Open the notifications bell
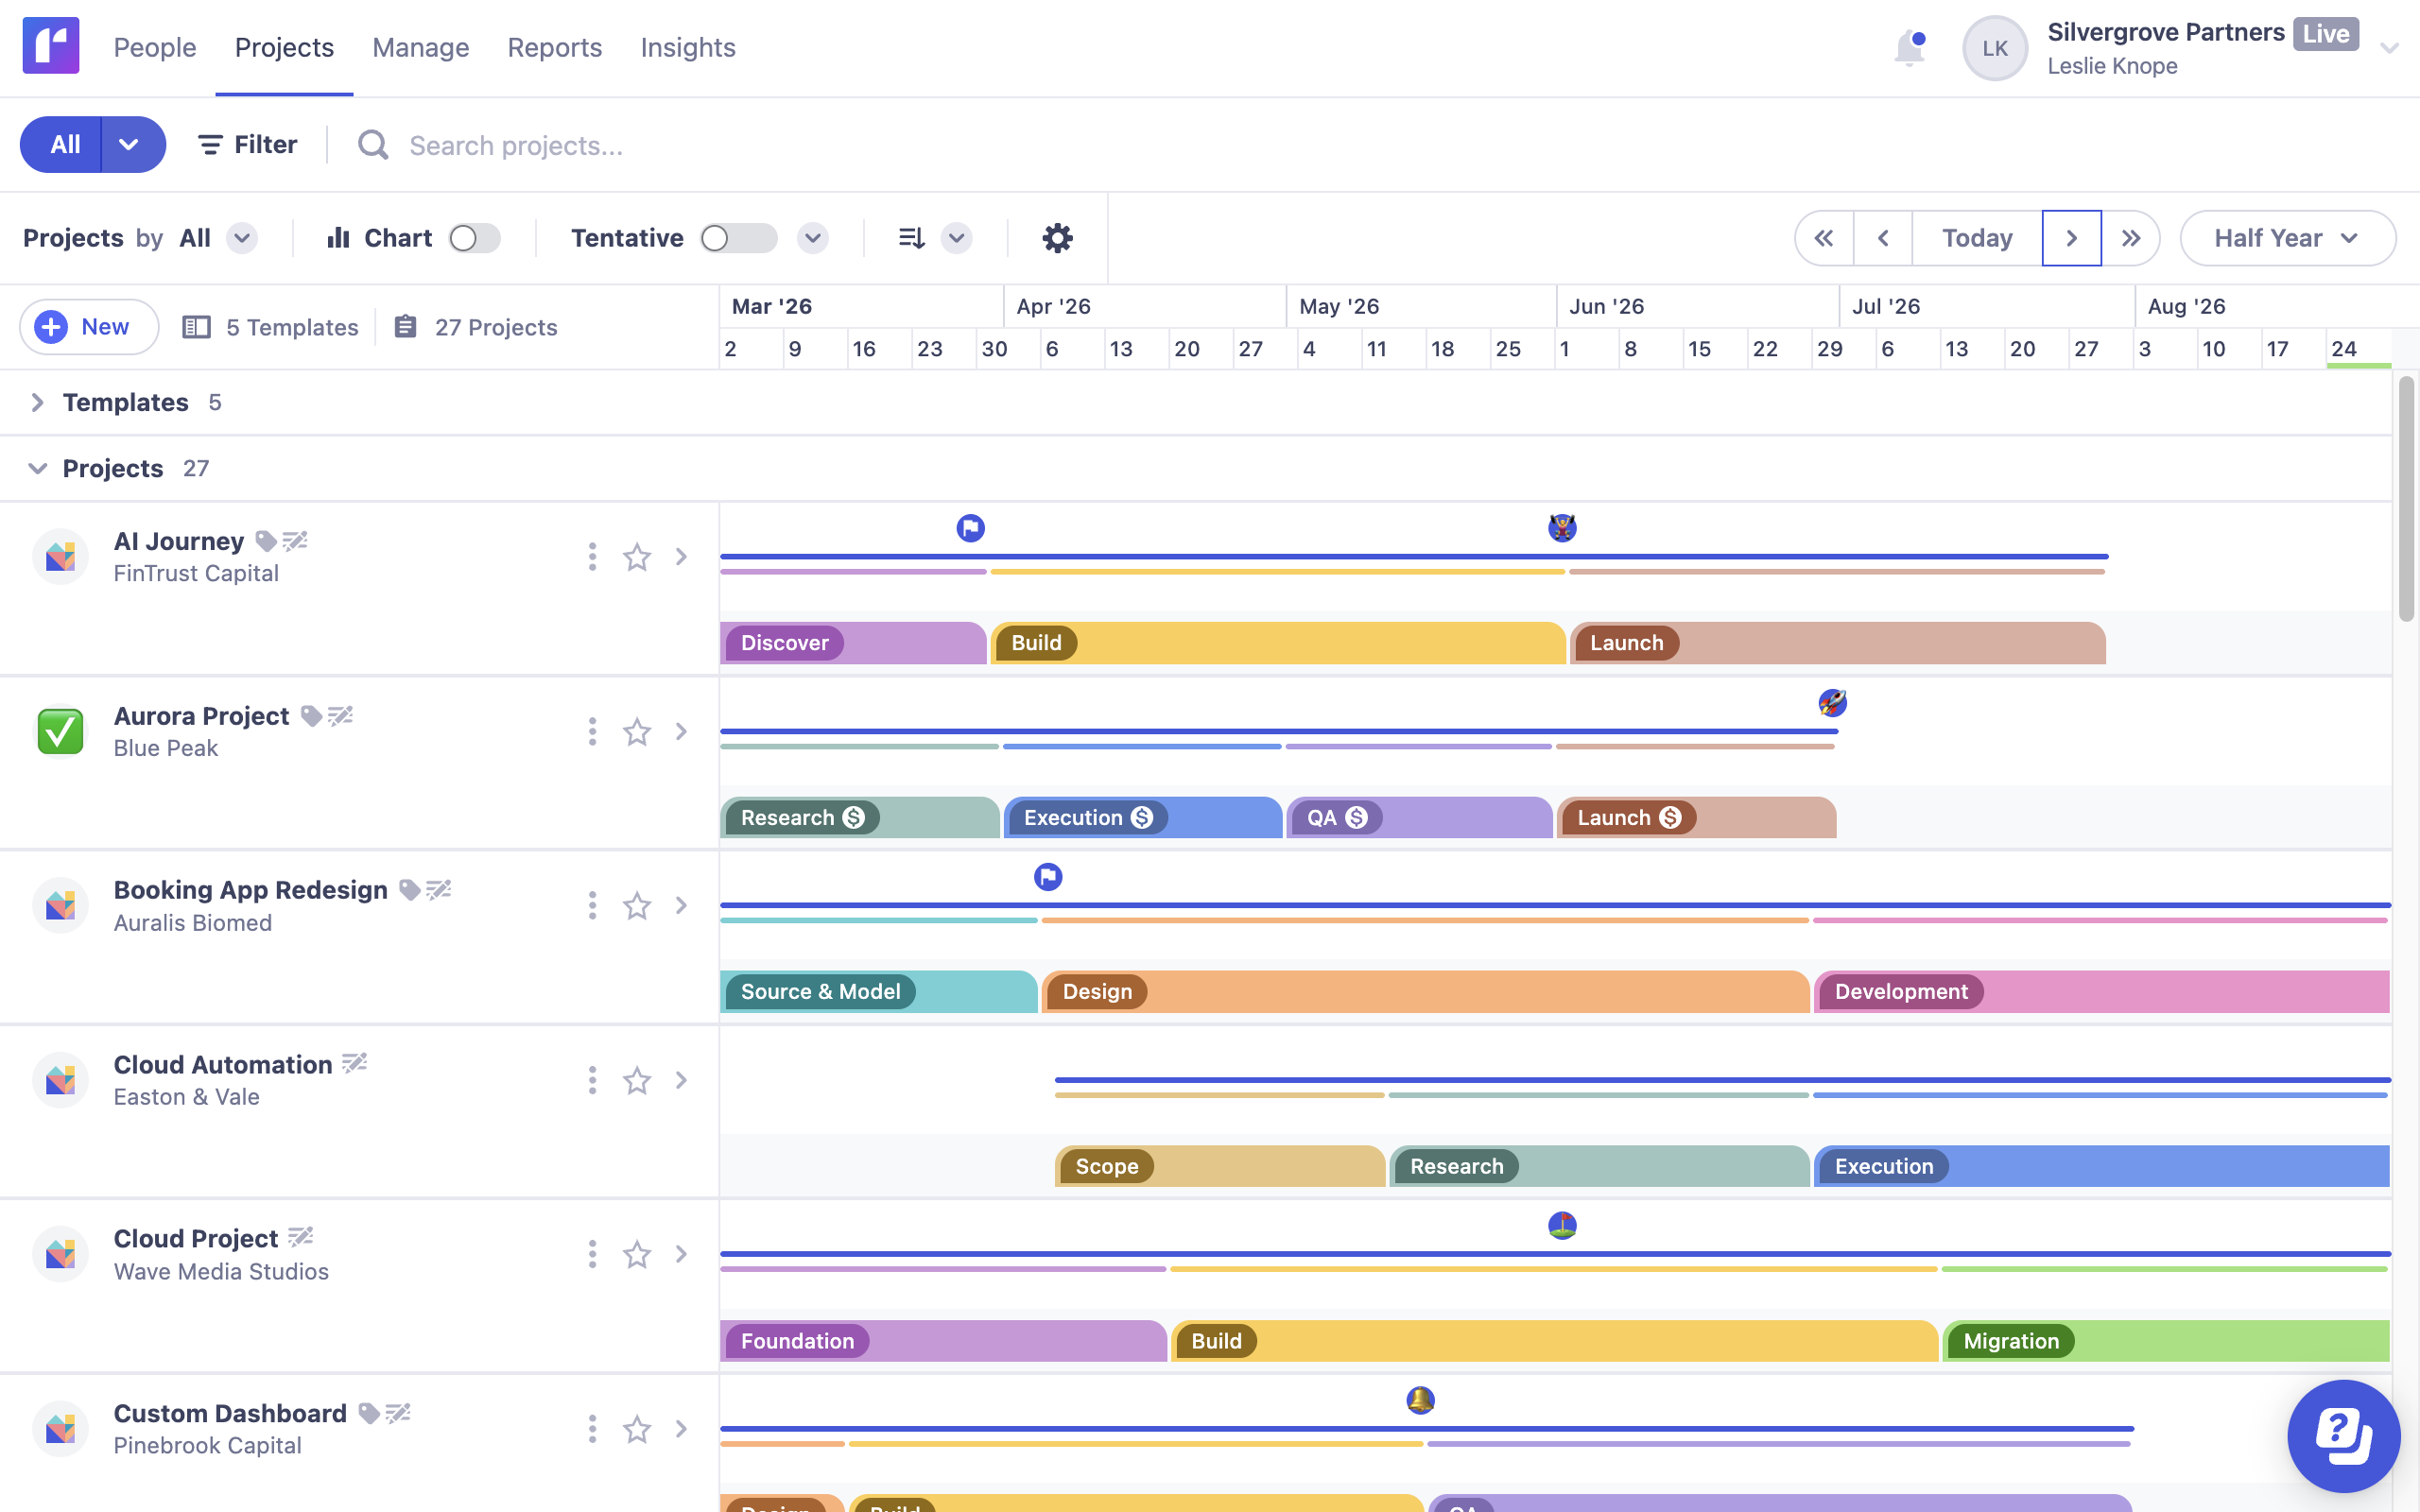Image resolution: width=2420 pixels, height=1512 pixels. [x=1908, y=48]
